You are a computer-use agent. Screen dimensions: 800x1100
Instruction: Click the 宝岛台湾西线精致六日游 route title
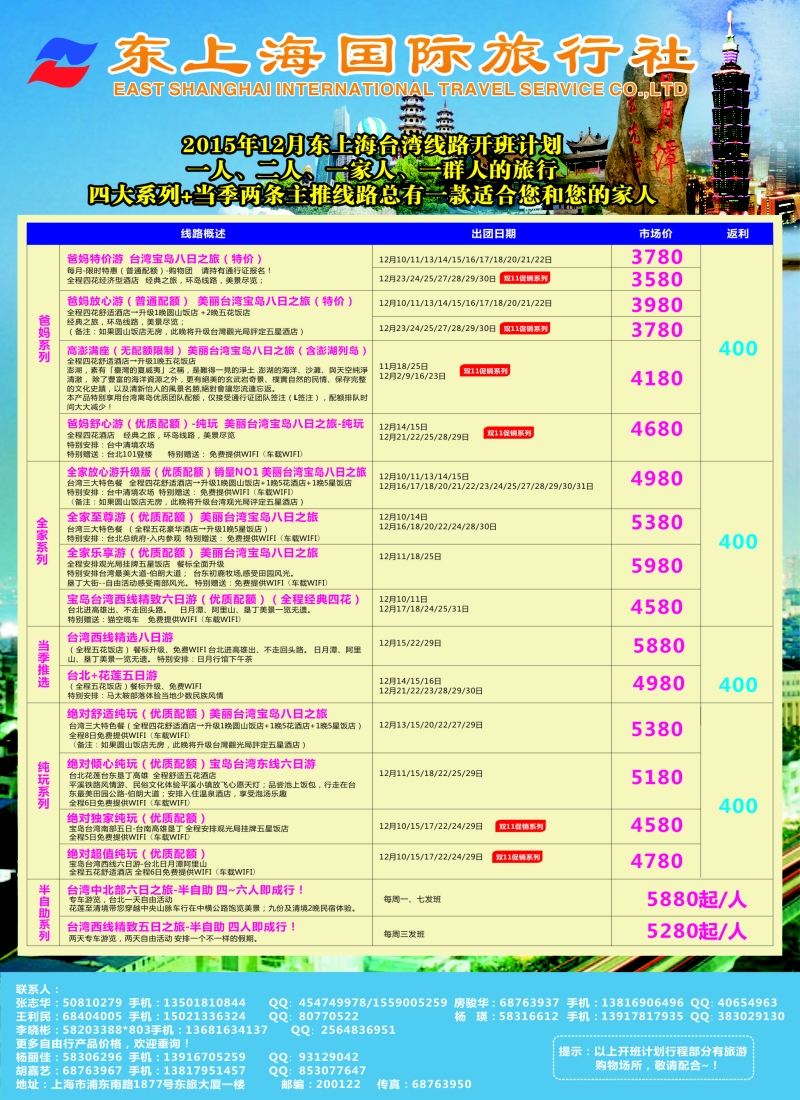click(x=214, y=599)
